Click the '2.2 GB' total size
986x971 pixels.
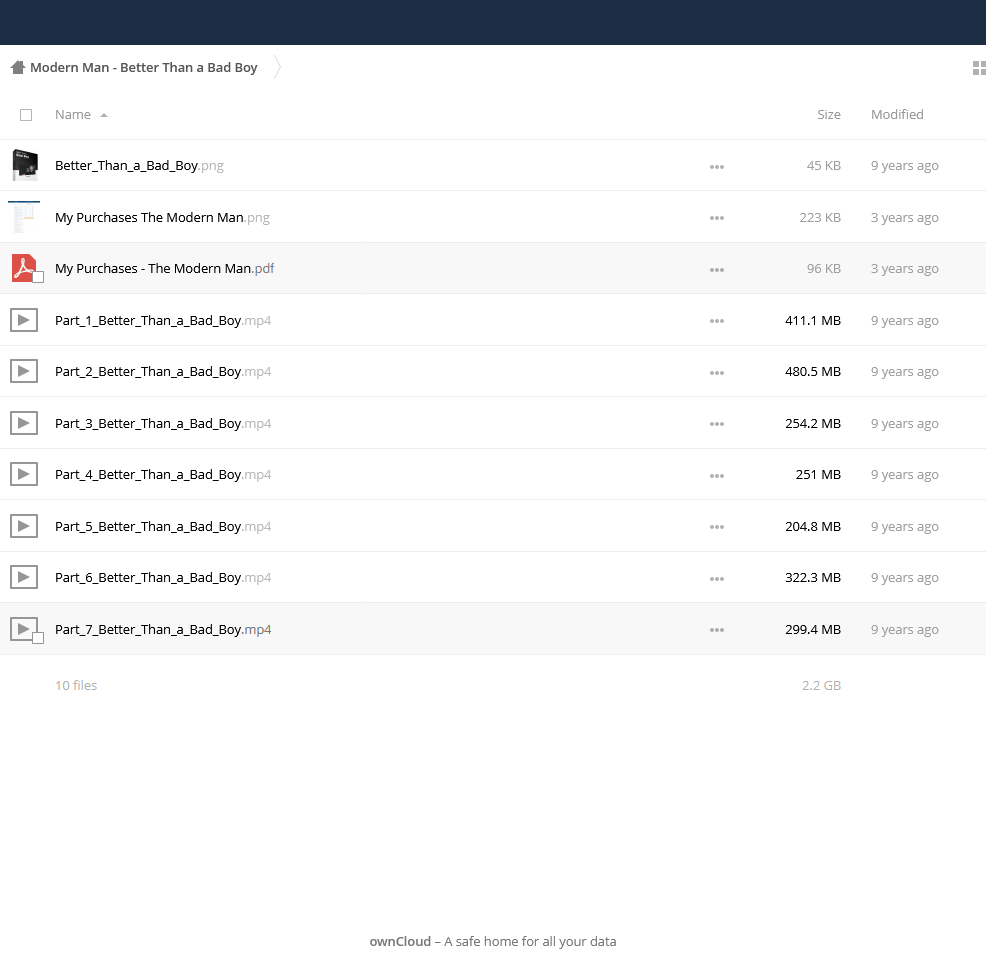821,685
